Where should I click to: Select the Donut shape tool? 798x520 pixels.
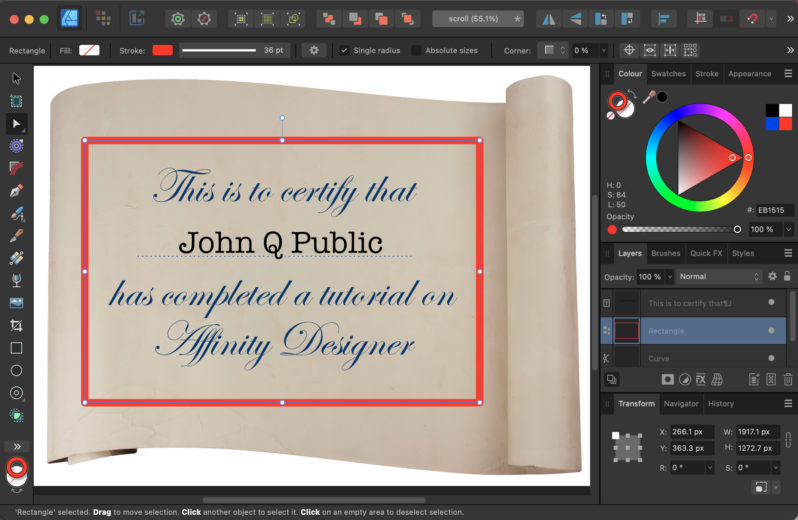coord(16,393)
